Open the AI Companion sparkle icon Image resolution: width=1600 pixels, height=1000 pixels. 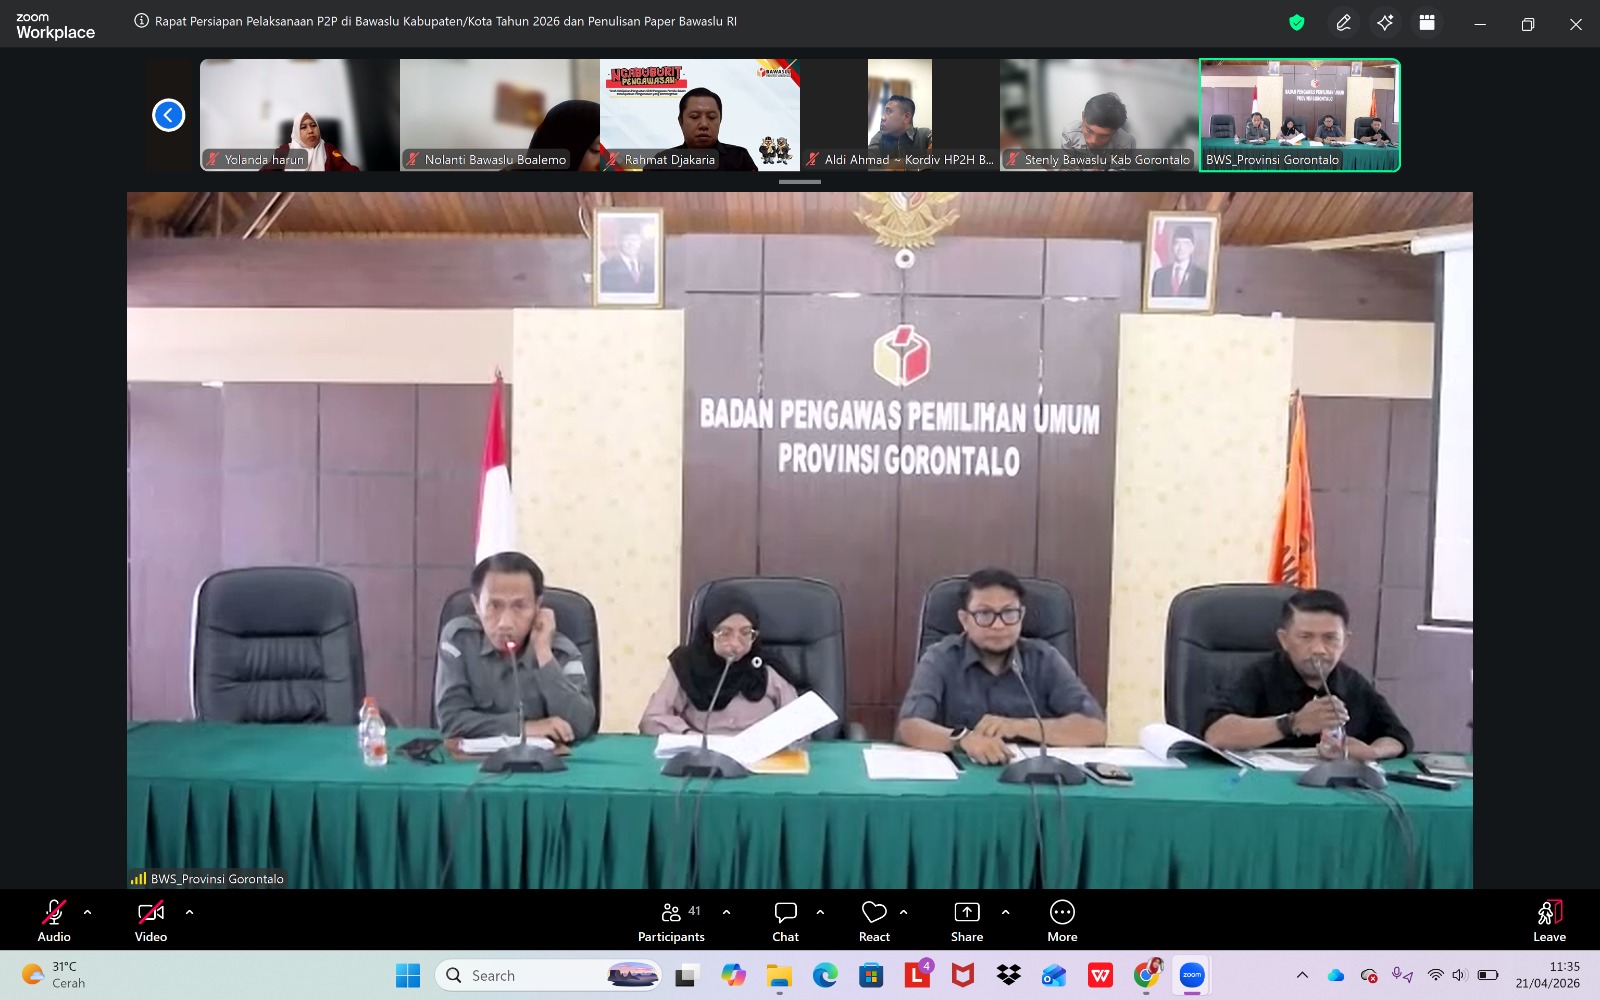click(1385, 22)
